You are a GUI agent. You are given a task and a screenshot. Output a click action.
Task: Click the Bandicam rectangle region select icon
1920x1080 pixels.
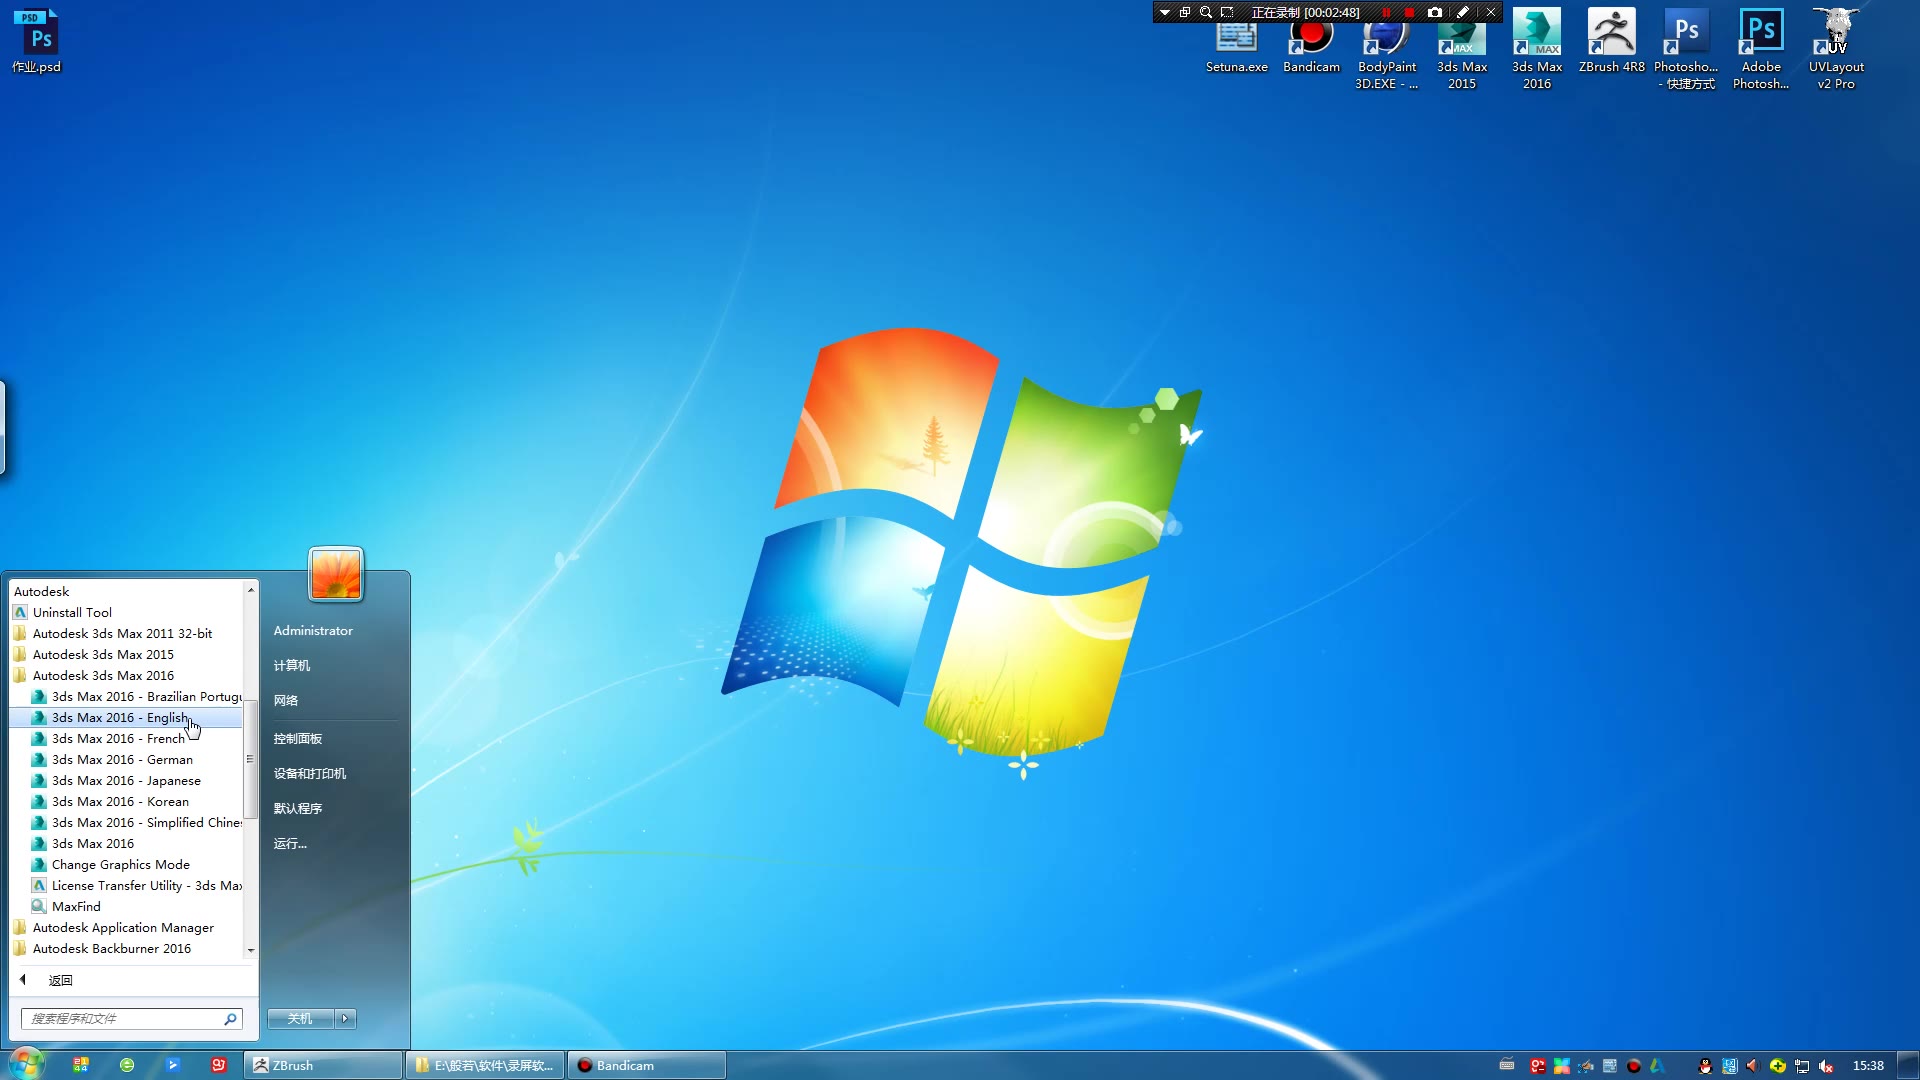[1227, 13]
